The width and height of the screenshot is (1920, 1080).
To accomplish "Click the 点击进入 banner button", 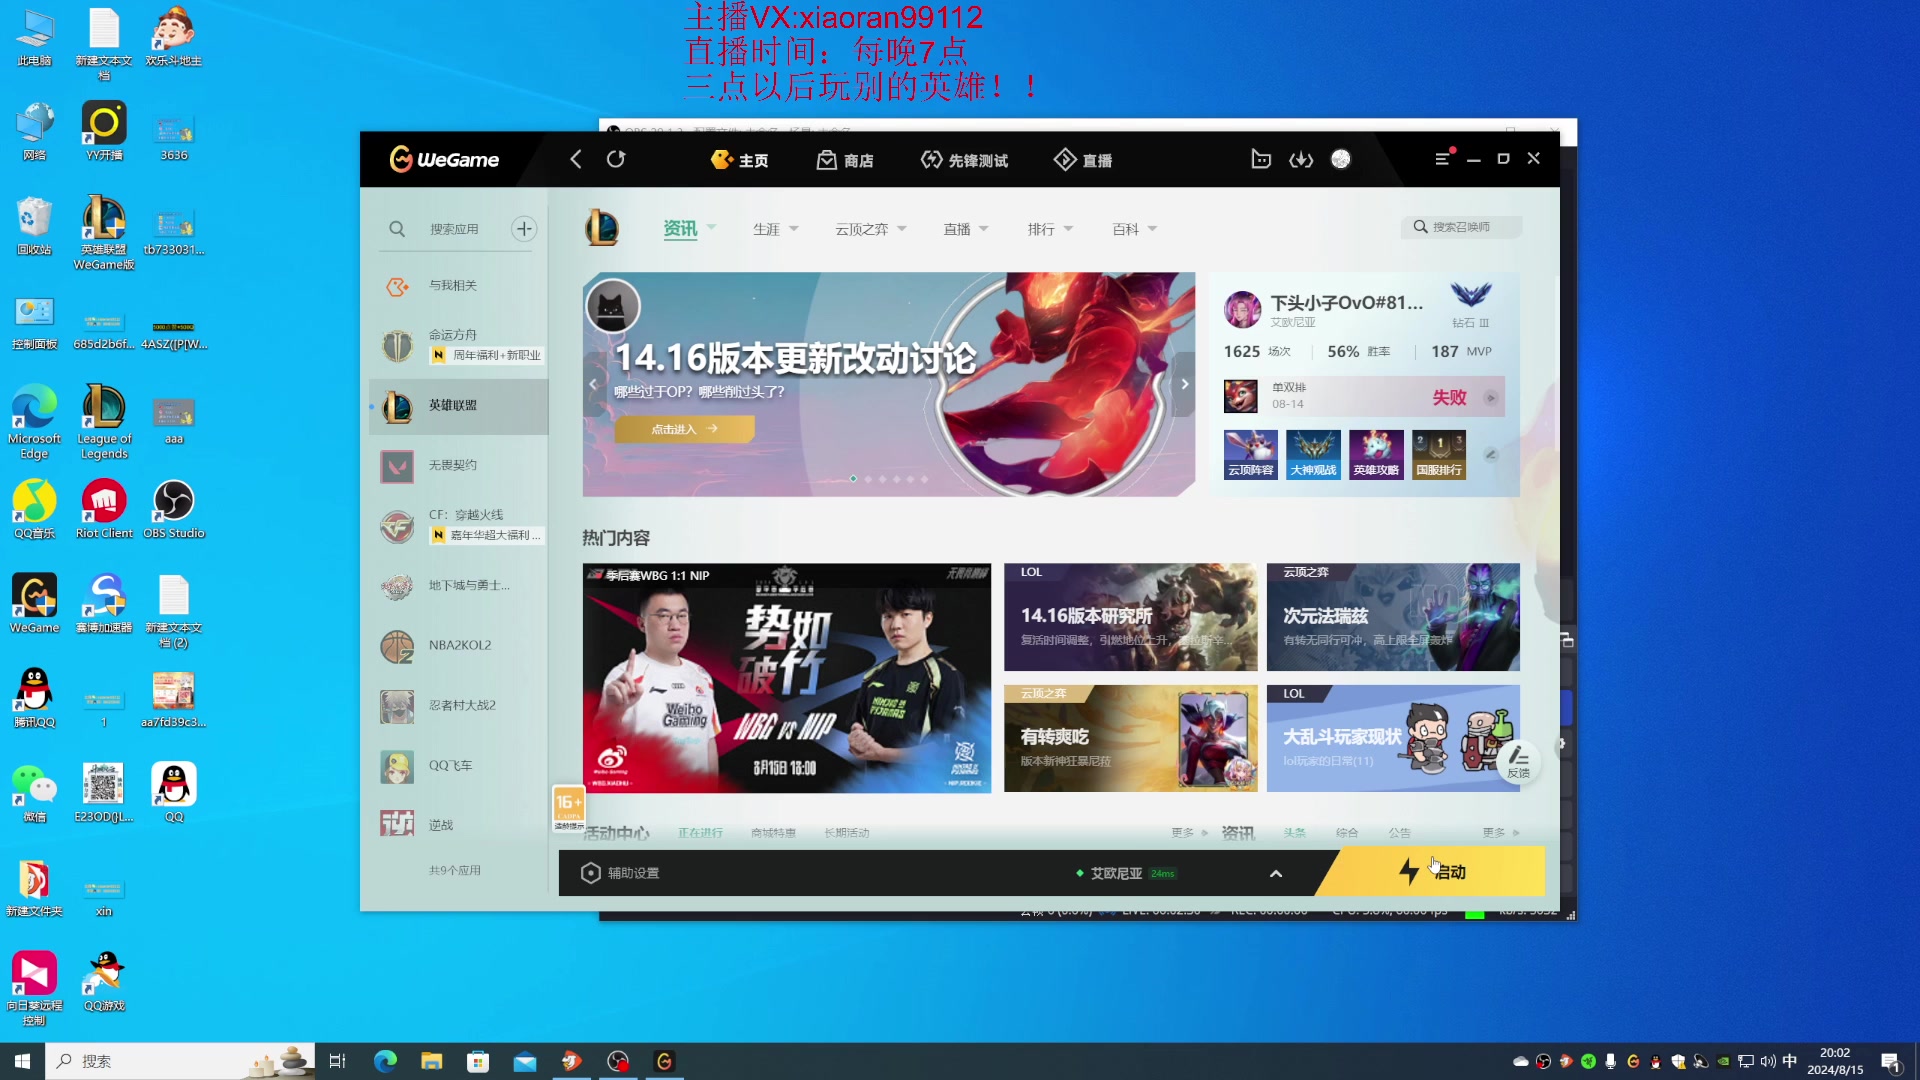I will click(x=684, y=429).
